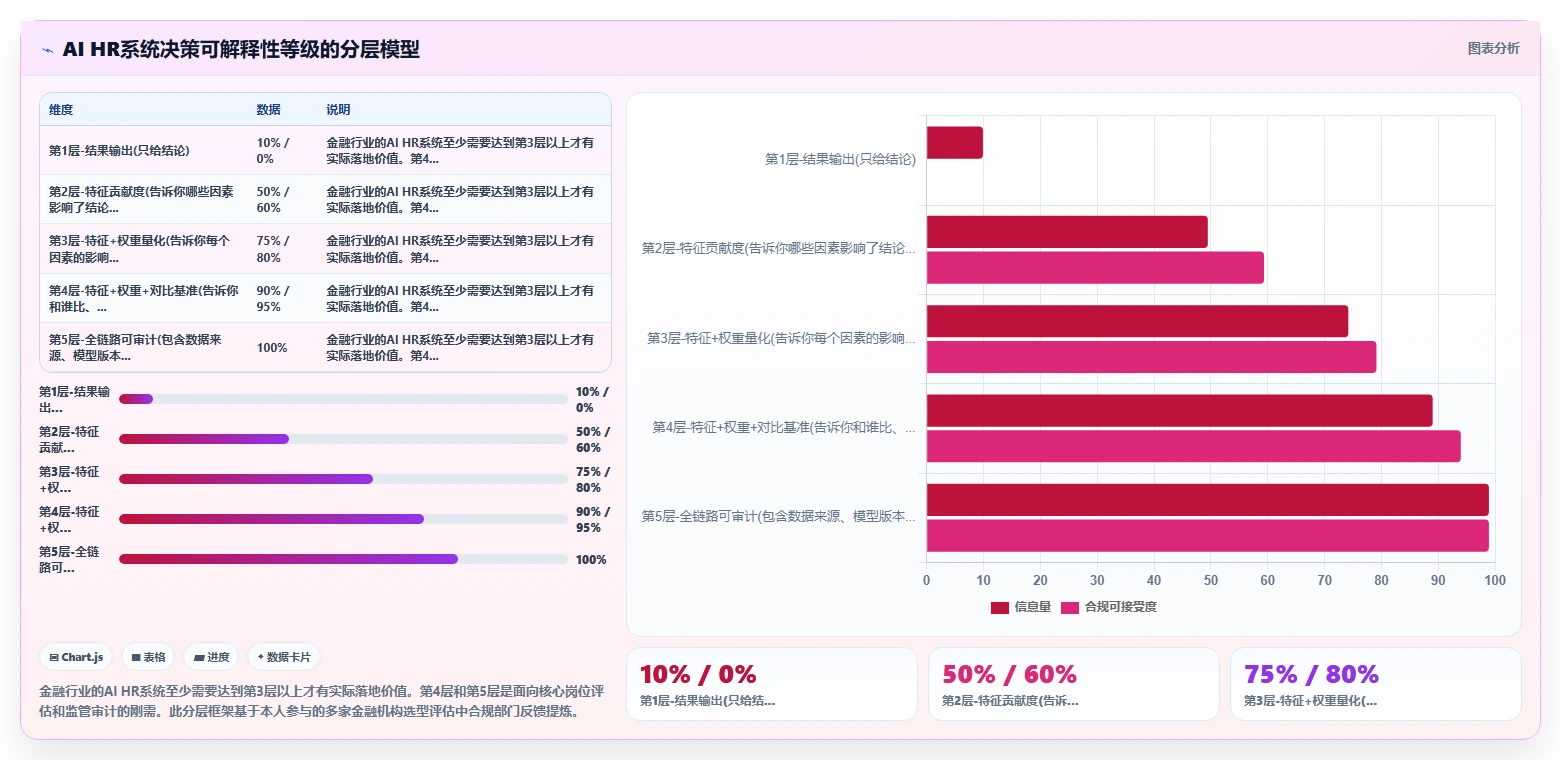The image size is (1561, 760).
Task: Click table row 第3层-特征+权重量化
Action: 325,249
